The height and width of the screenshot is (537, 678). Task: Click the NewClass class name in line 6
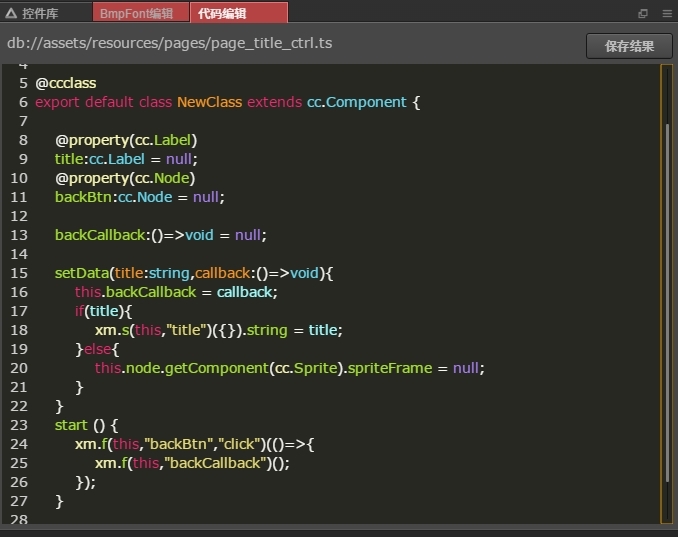[209, 102]
